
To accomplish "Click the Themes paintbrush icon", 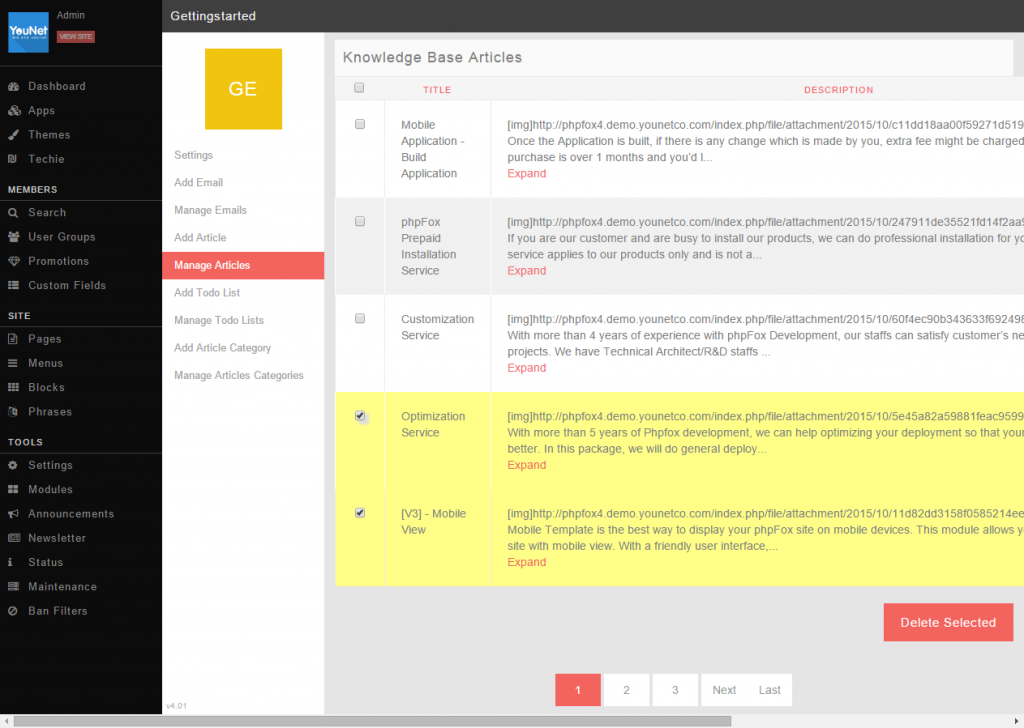I will tap(13, 135).
